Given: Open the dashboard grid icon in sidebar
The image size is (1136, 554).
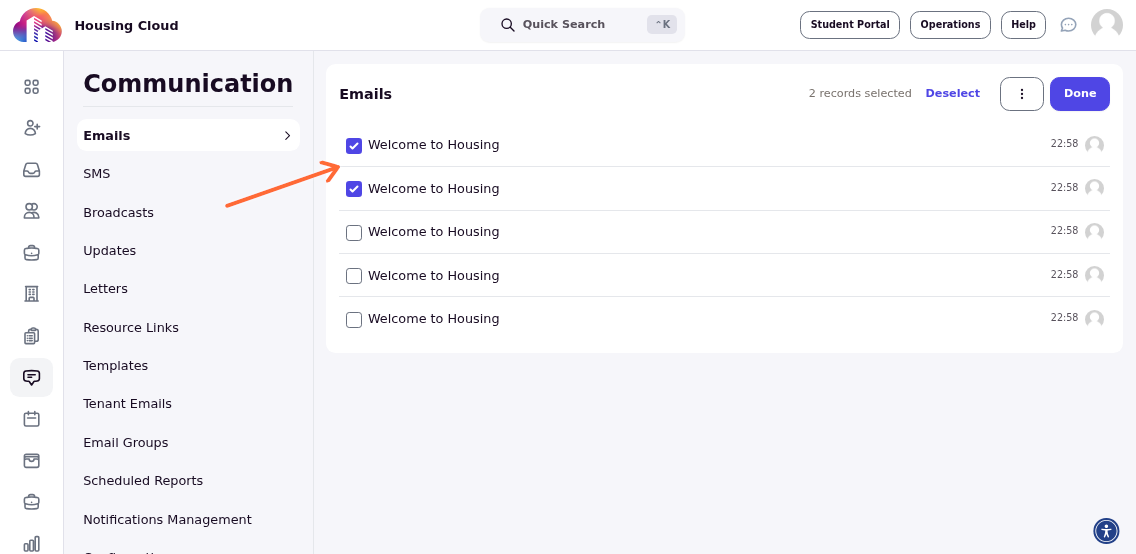Looking at the screenshot, I should point(31,87).
